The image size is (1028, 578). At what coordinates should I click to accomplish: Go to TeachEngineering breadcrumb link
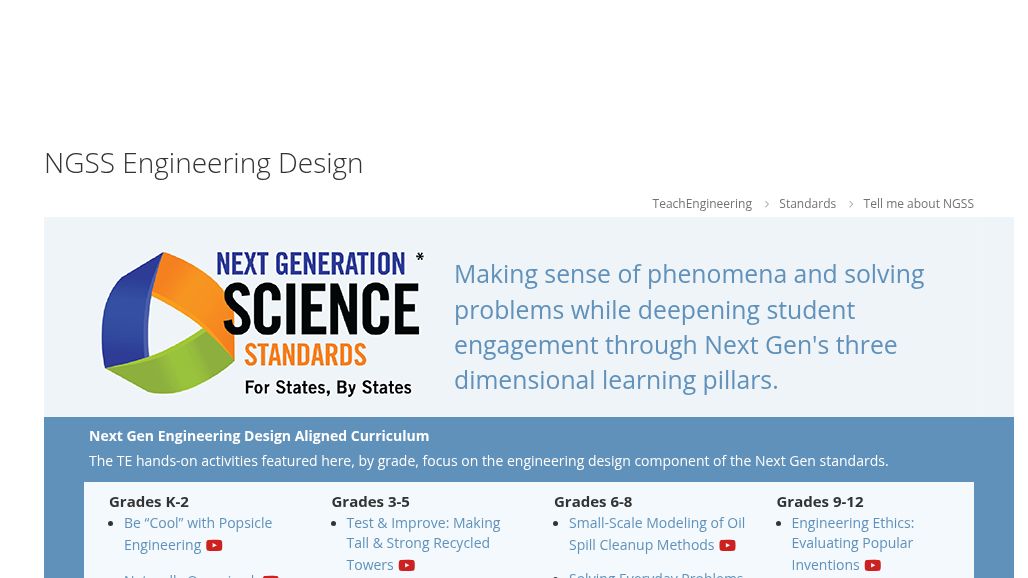[x=702, y=204]
